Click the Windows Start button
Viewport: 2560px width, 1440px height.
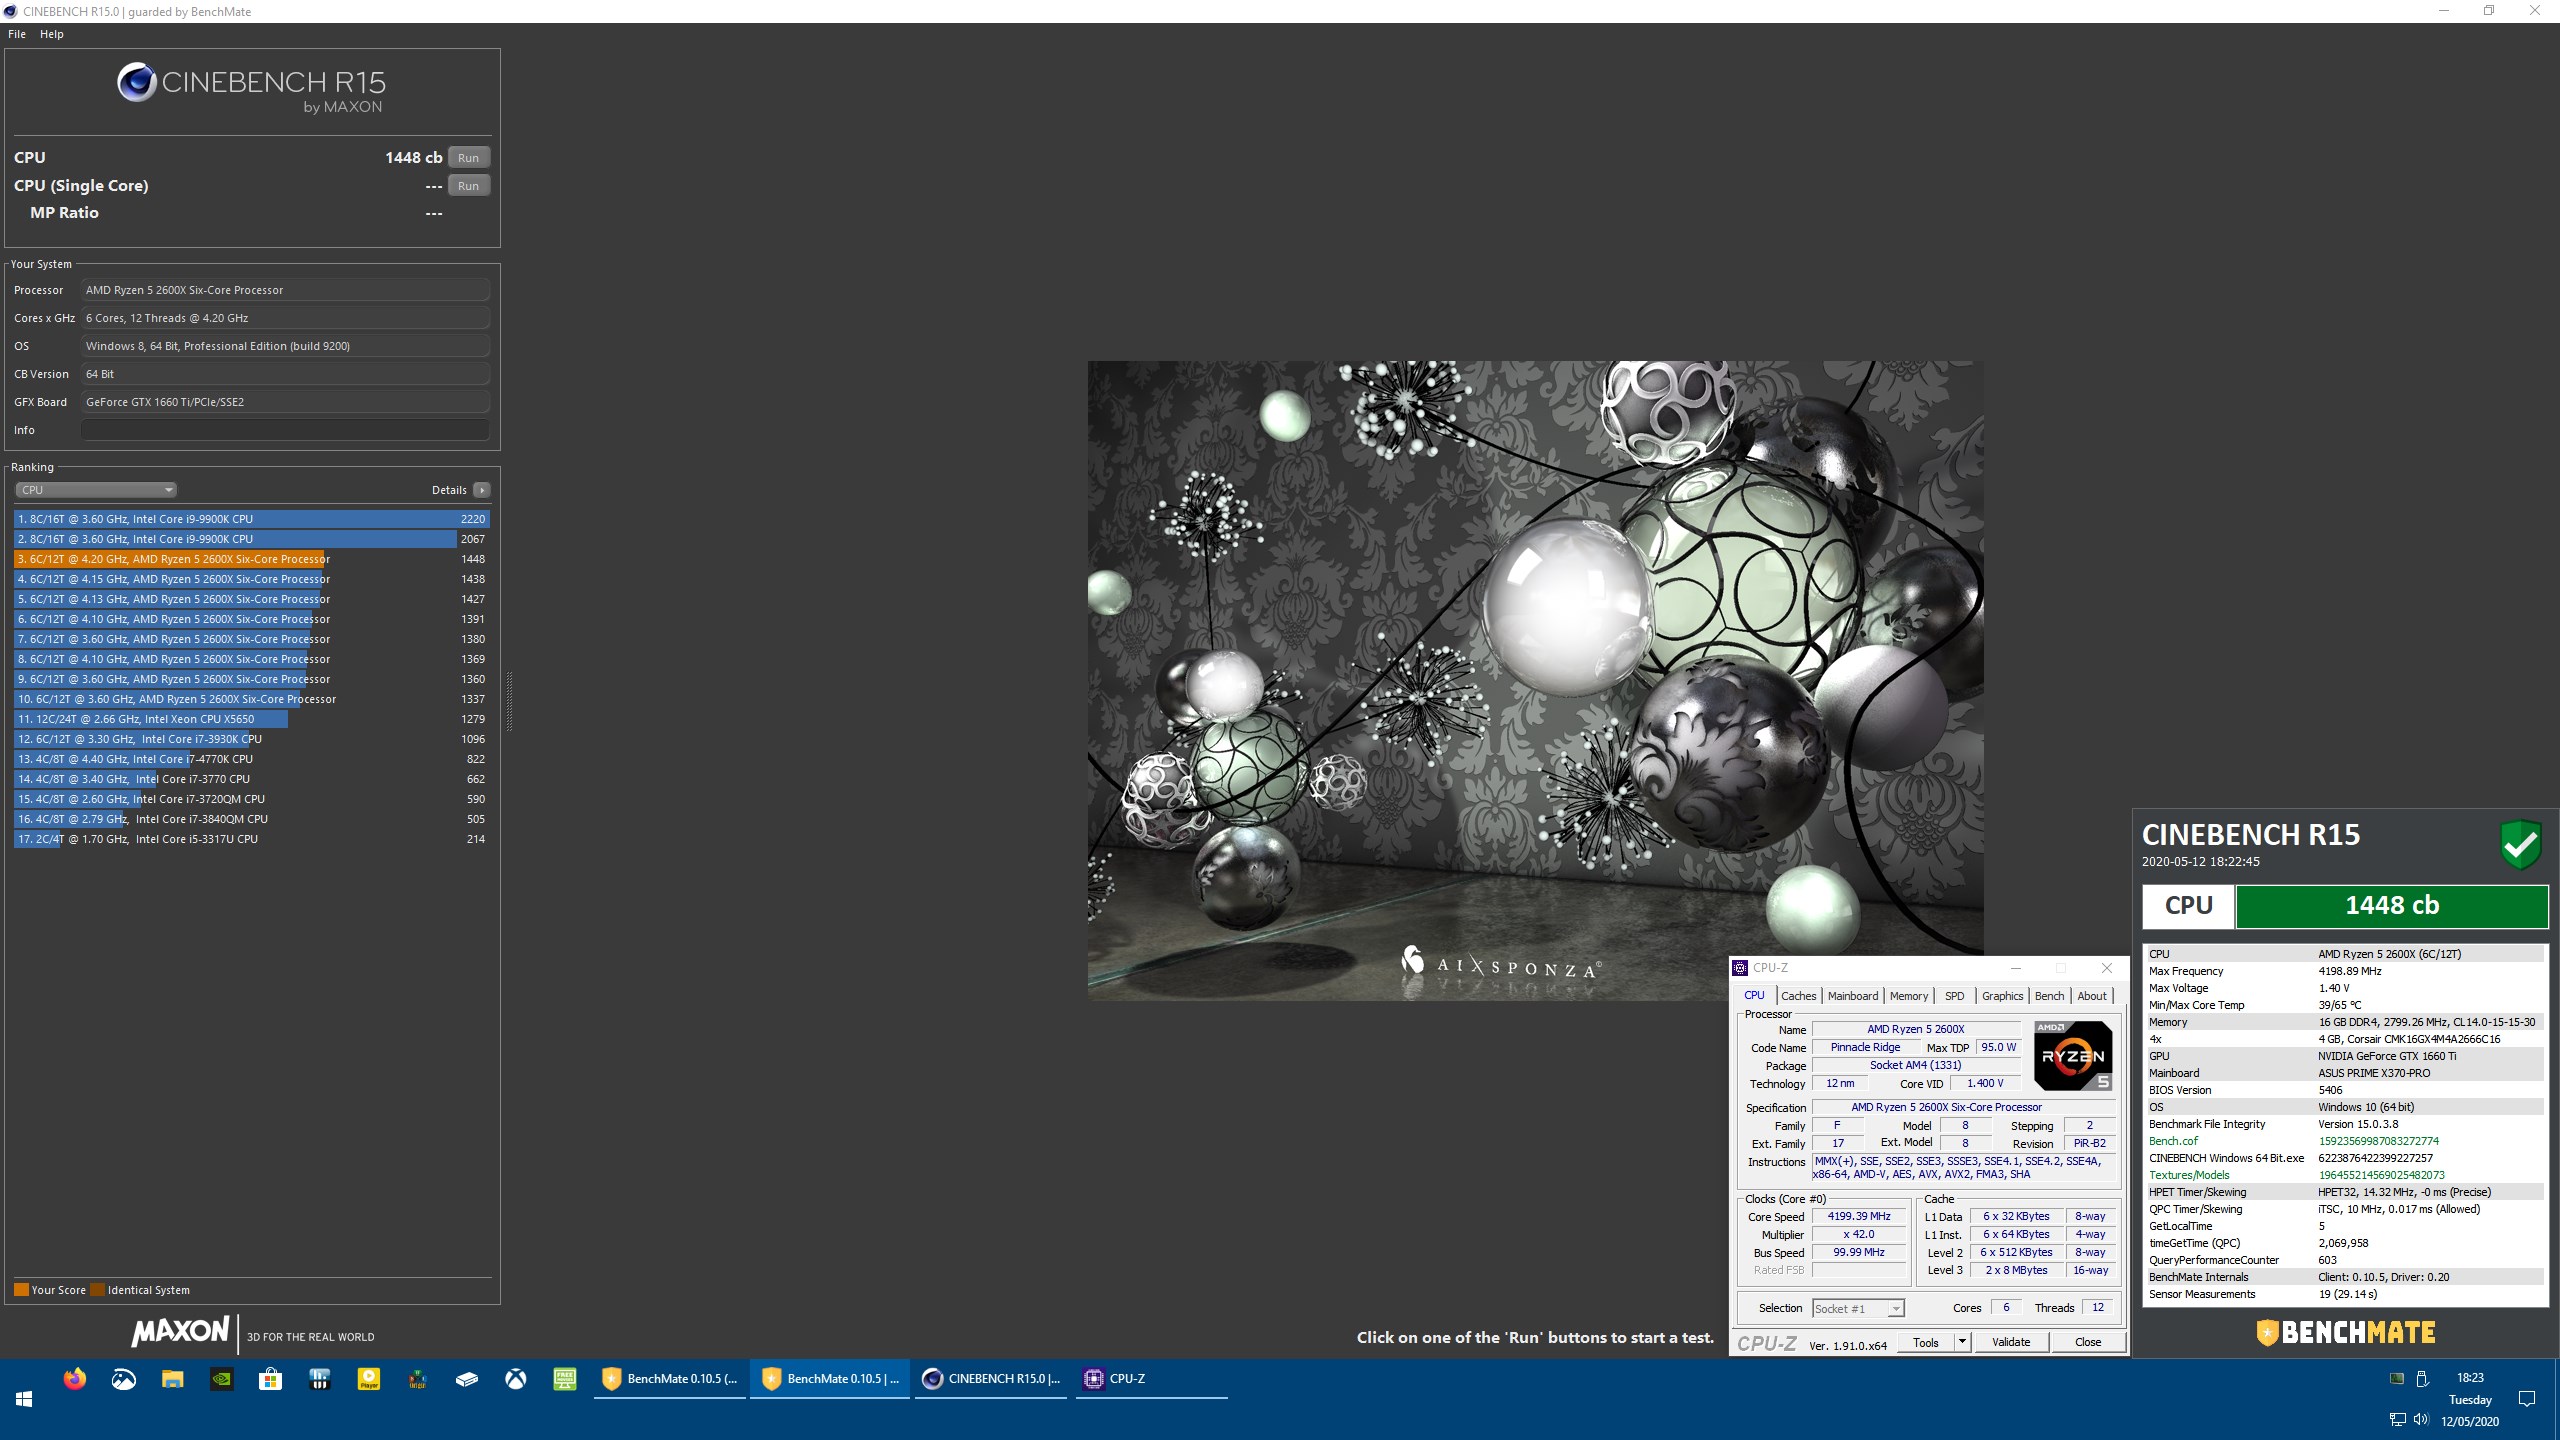tap(24, 1398)
